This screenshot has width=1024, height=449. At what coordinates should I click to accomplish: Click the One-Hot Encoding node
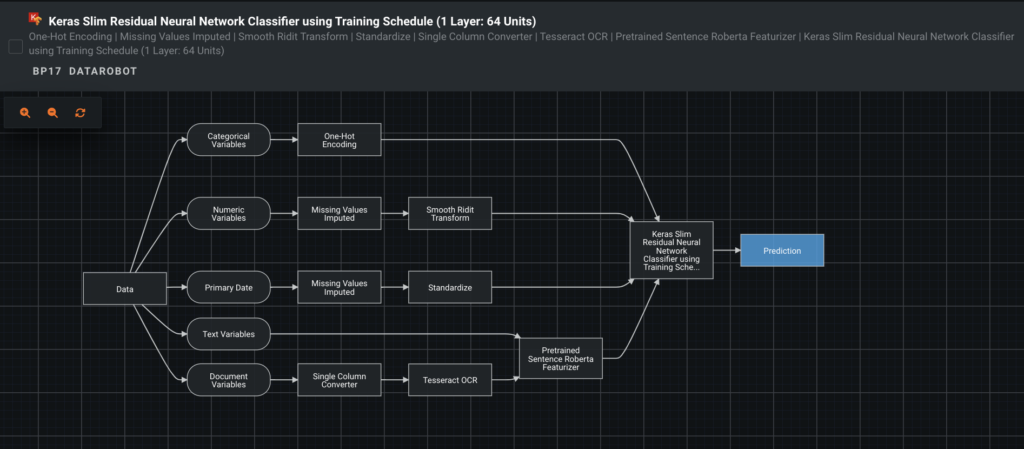[340, 140]
